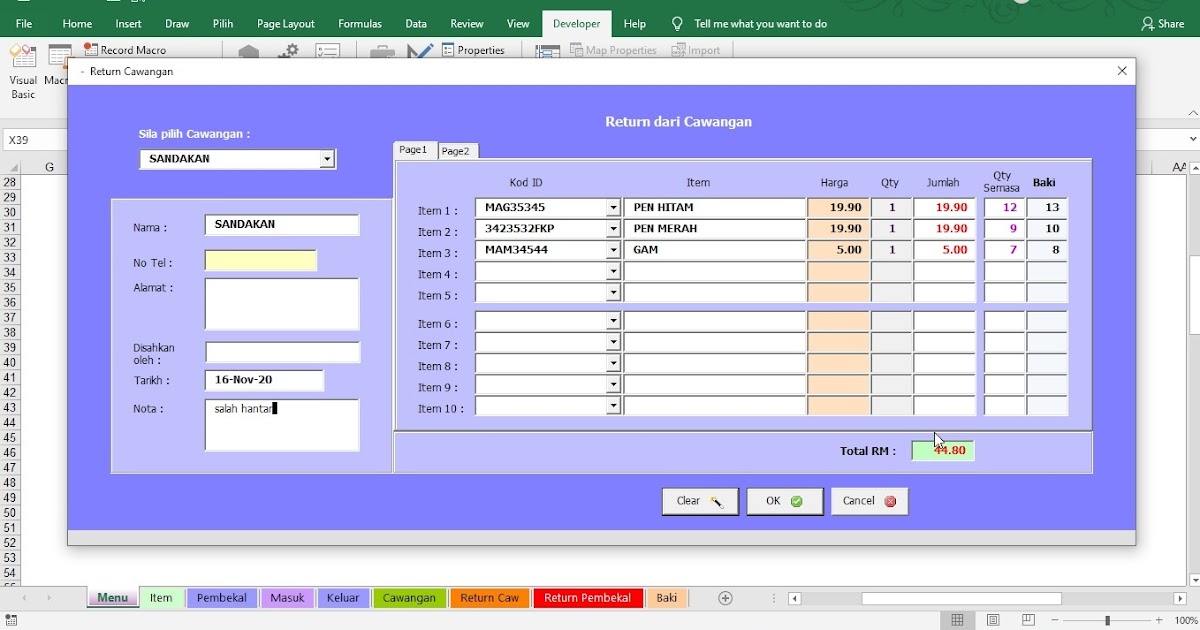Switch to Normal view in status bar

click(x=957, y=621)
